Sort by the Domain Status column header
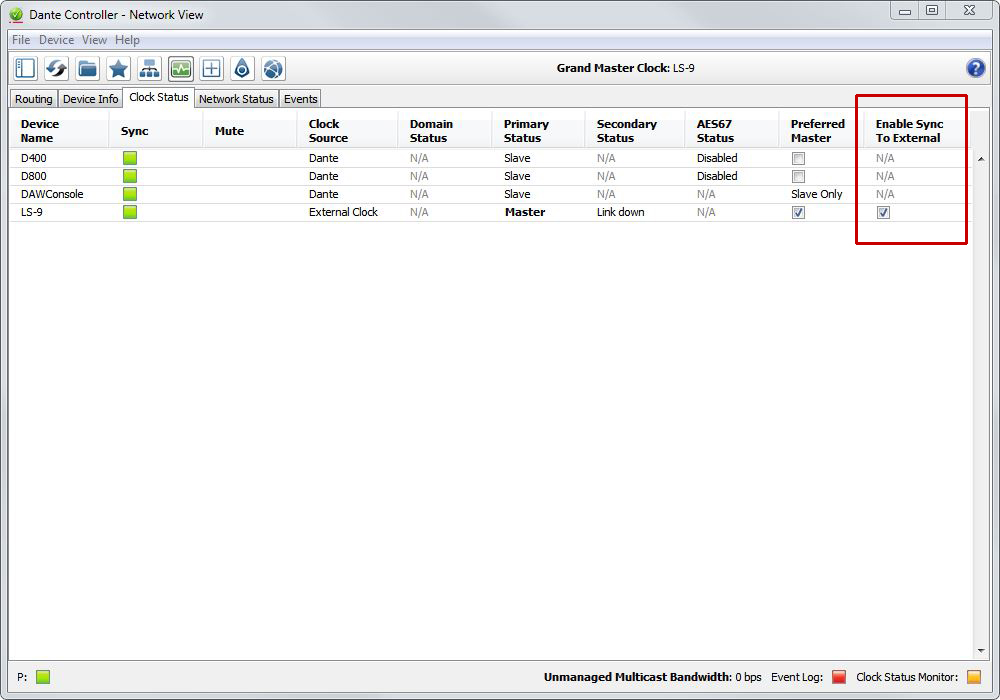The width and height of the screenshot is (1000, 700). (445, 131)
